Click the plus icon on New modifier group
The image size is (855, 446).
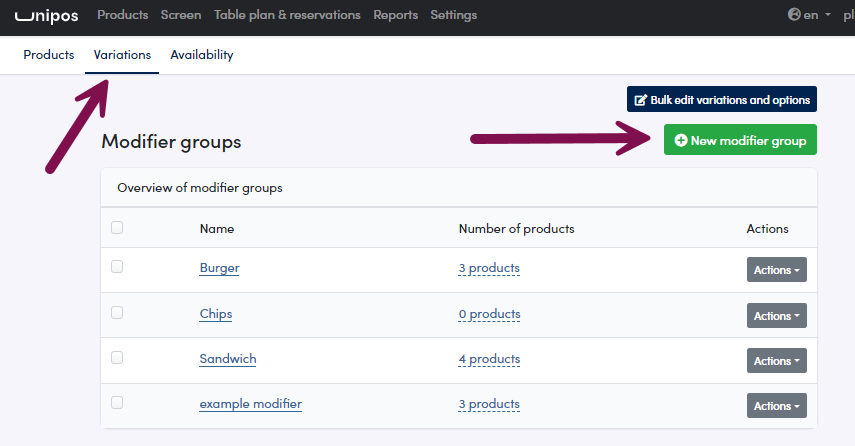click(x=681, y=141)
